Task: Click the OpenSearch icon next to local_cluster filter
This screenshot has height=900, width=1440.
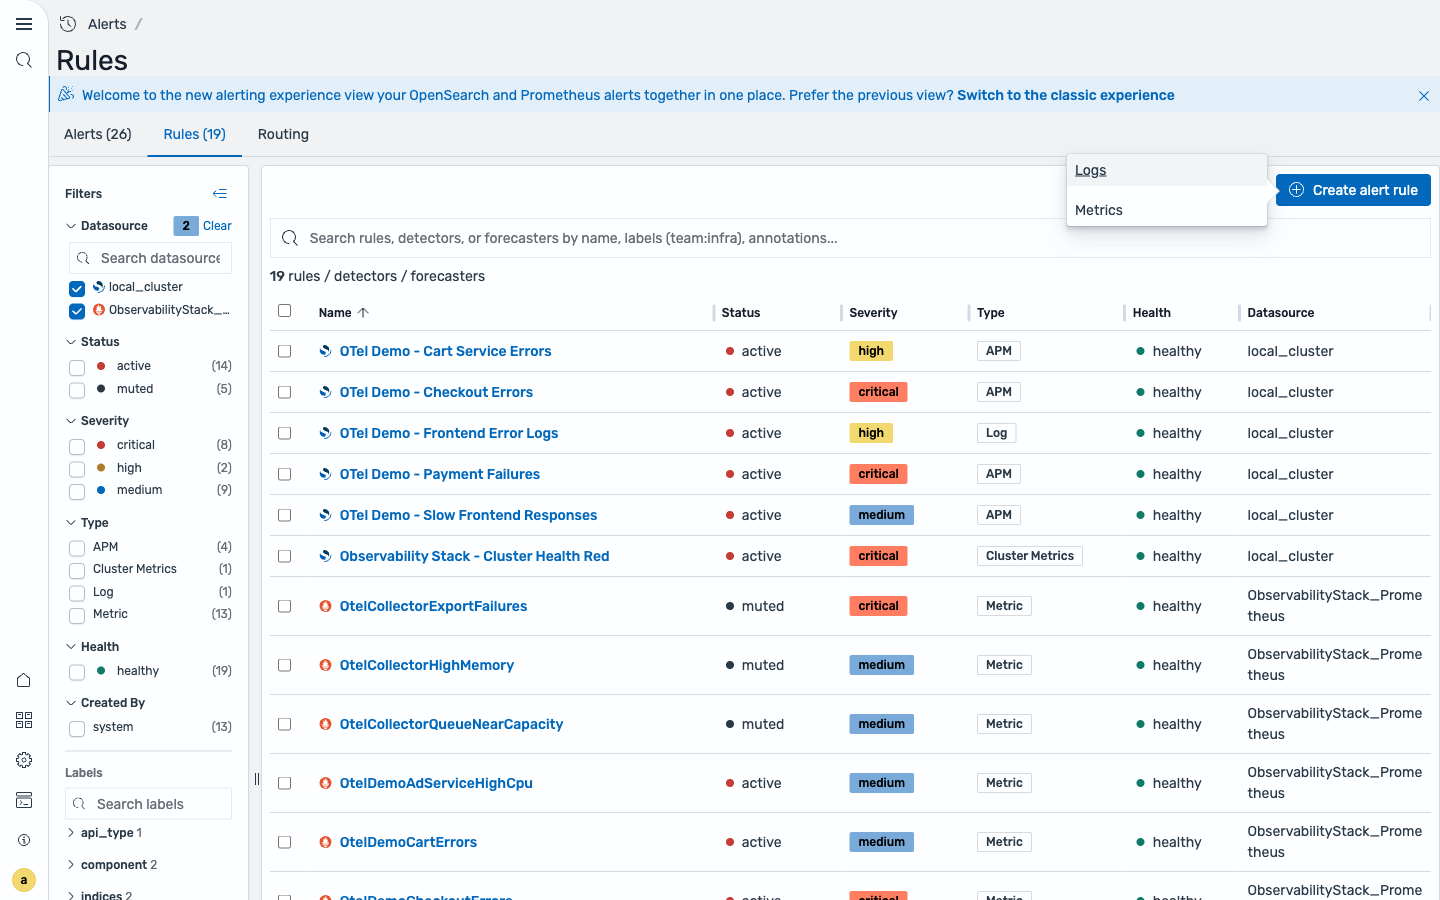Action: pos(99,287)
